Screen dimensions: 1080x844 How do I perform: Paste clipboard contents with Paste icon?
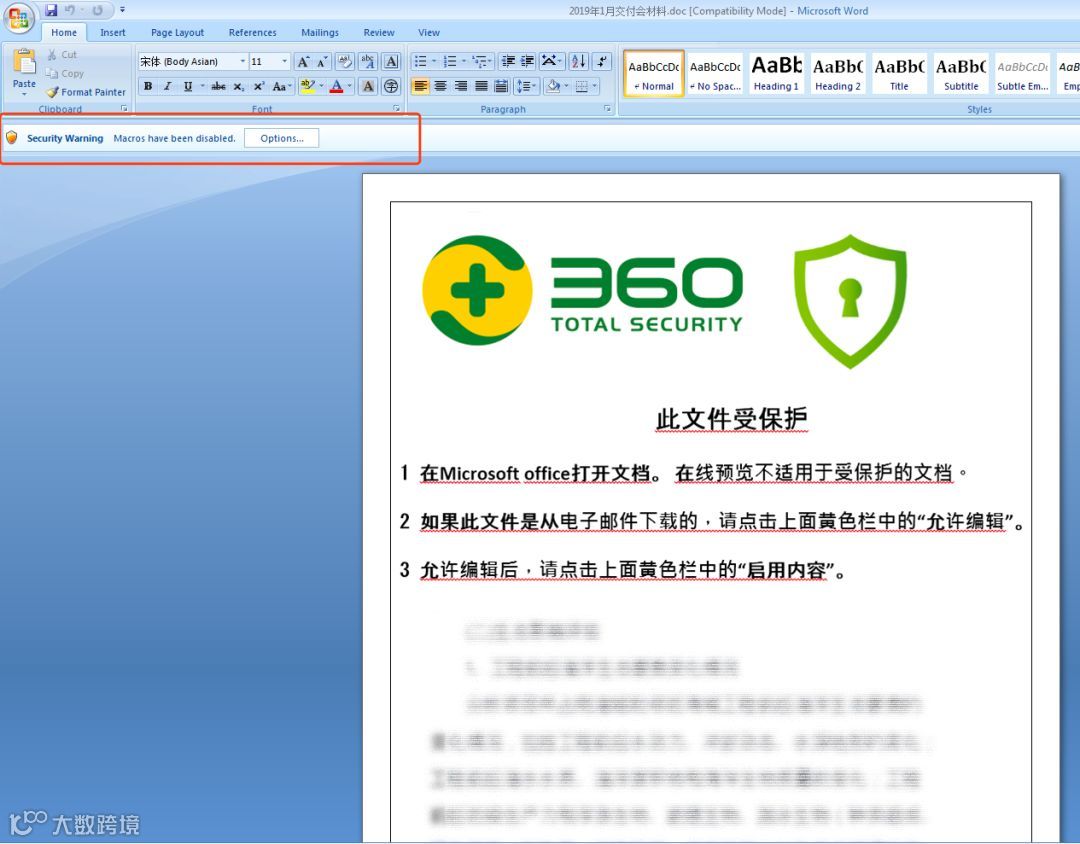24,62
